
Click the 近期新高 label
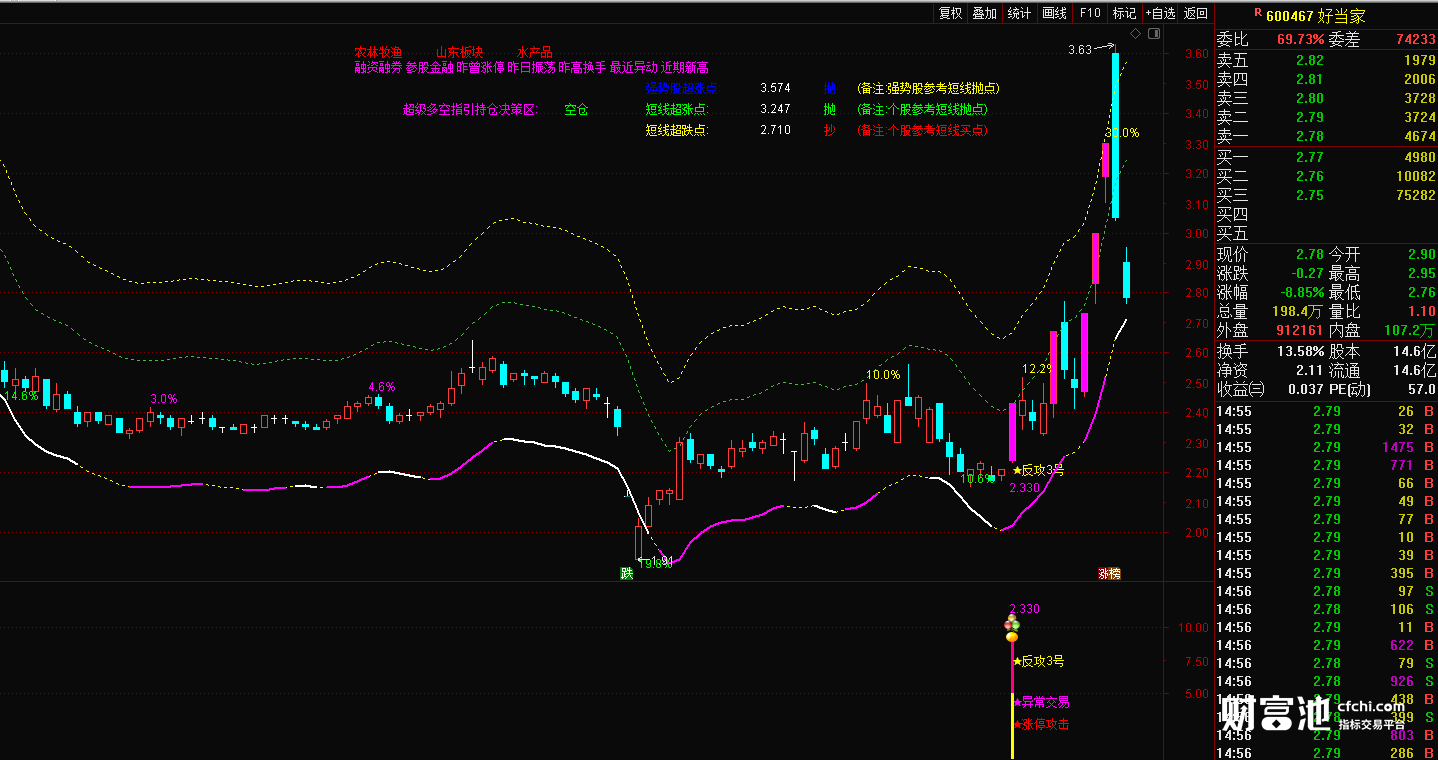coord(684,68)
